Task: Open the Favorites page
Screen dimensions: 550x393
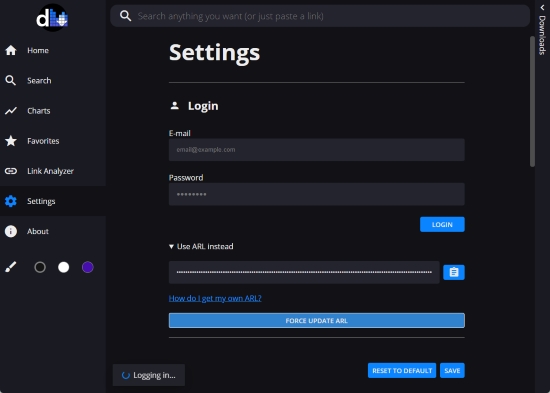Action: pyautogui.click(x=53, y=141)
